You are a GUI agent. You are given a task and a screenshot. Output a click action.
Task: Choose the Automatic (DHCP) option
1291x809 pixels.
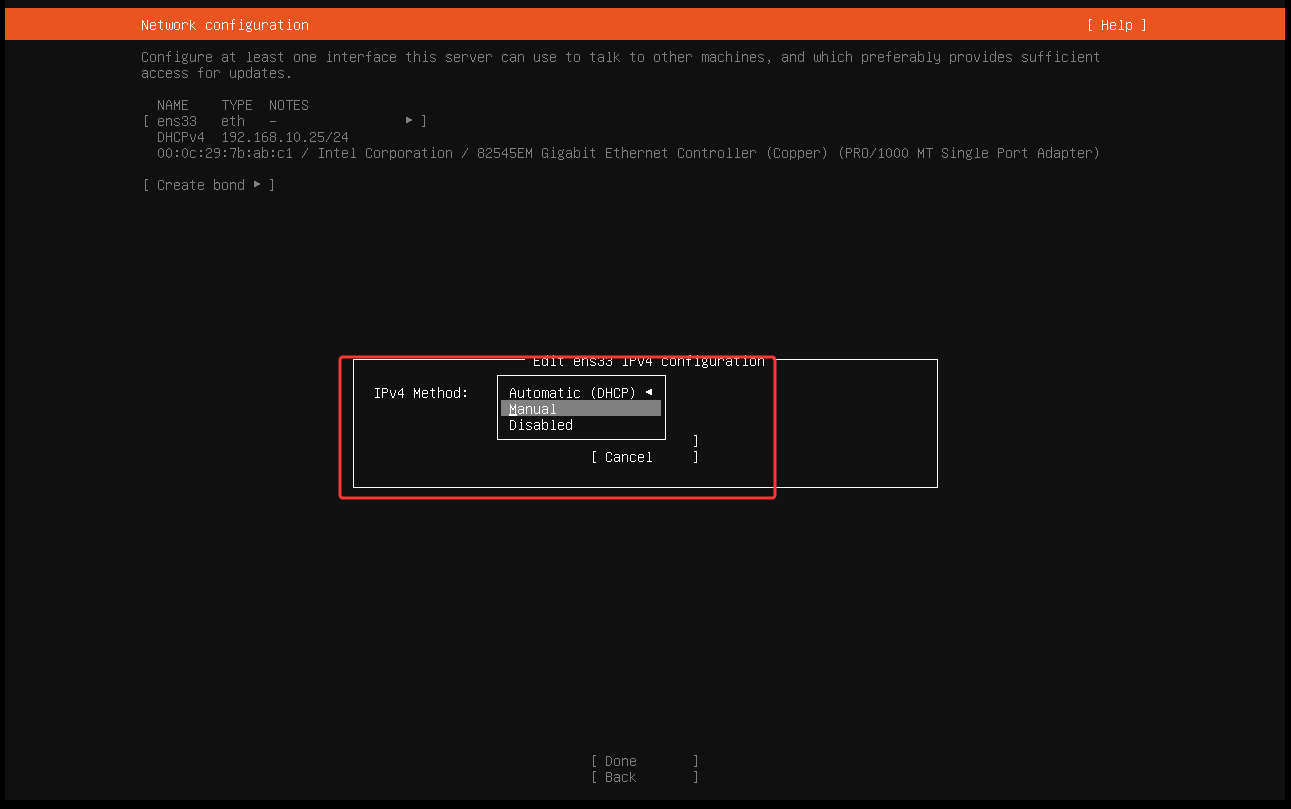point(572,393)
